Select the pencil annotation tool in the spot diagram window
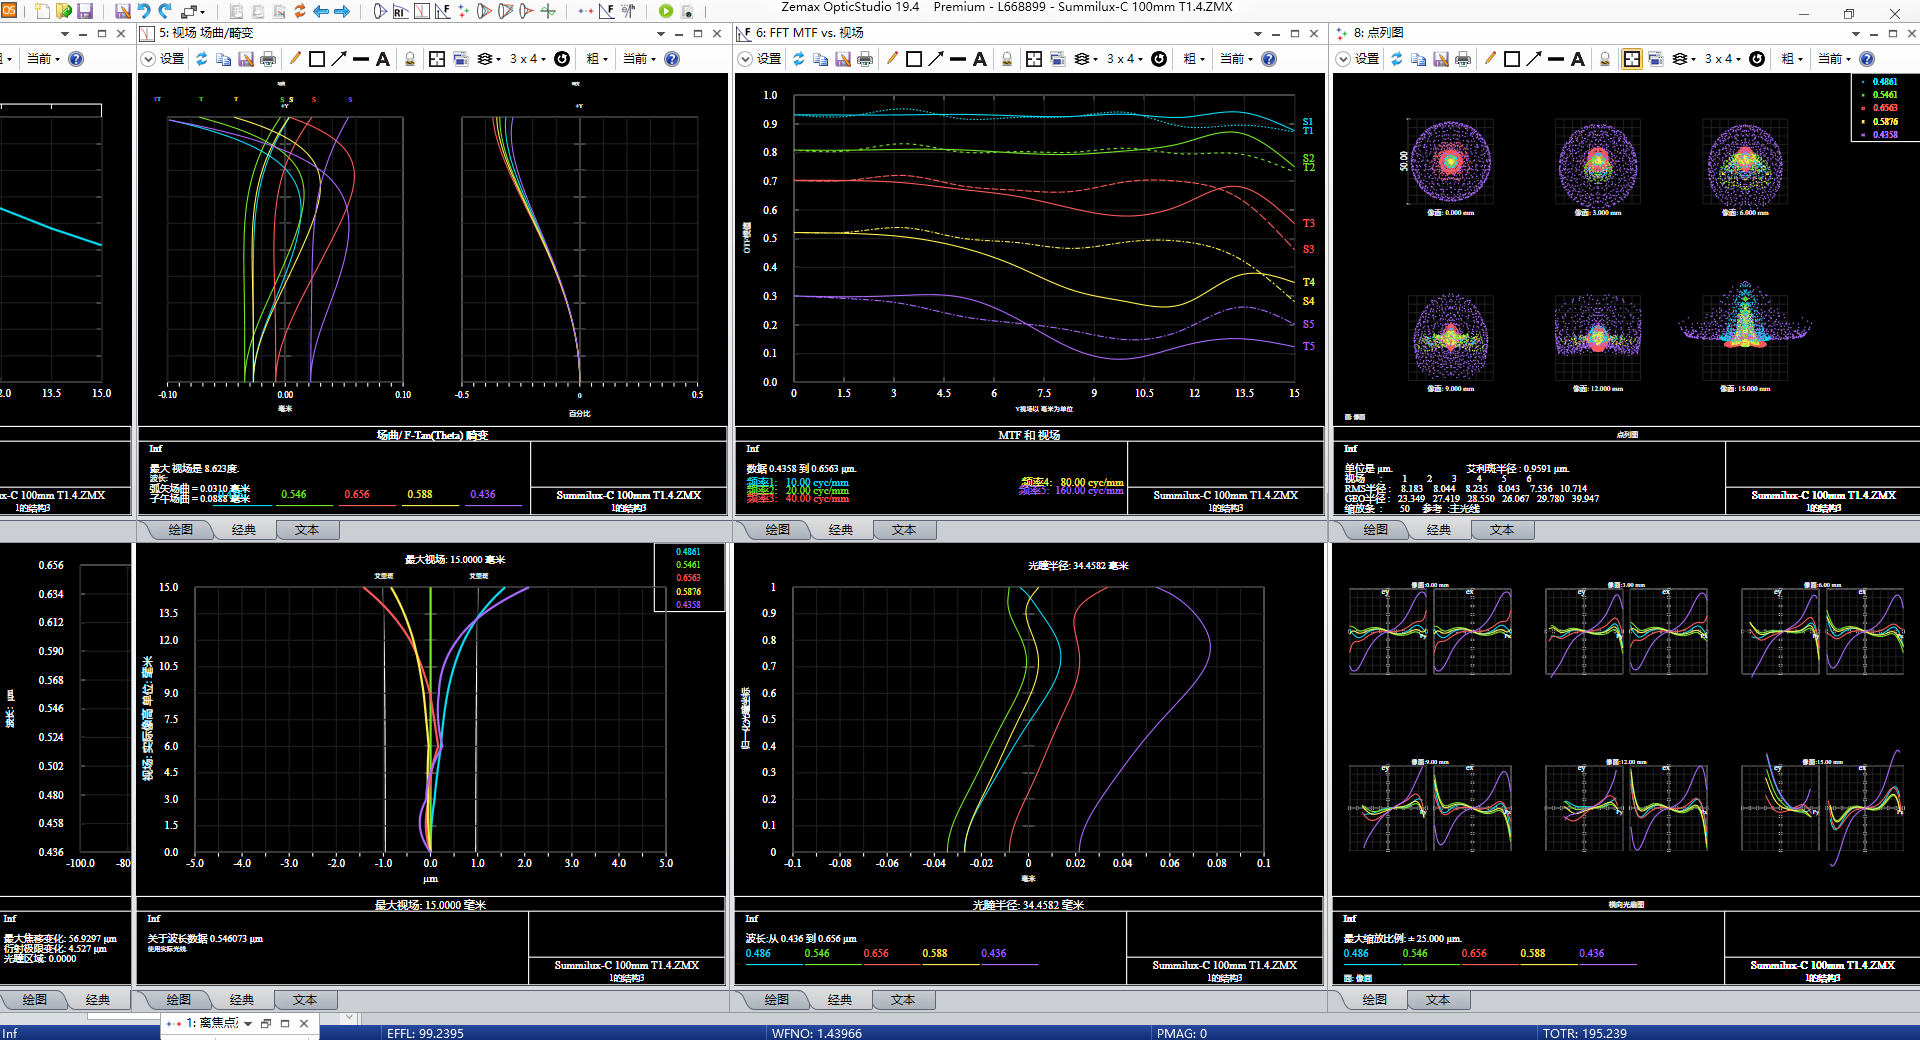 pyautogui.click(x=1490, y=59)
